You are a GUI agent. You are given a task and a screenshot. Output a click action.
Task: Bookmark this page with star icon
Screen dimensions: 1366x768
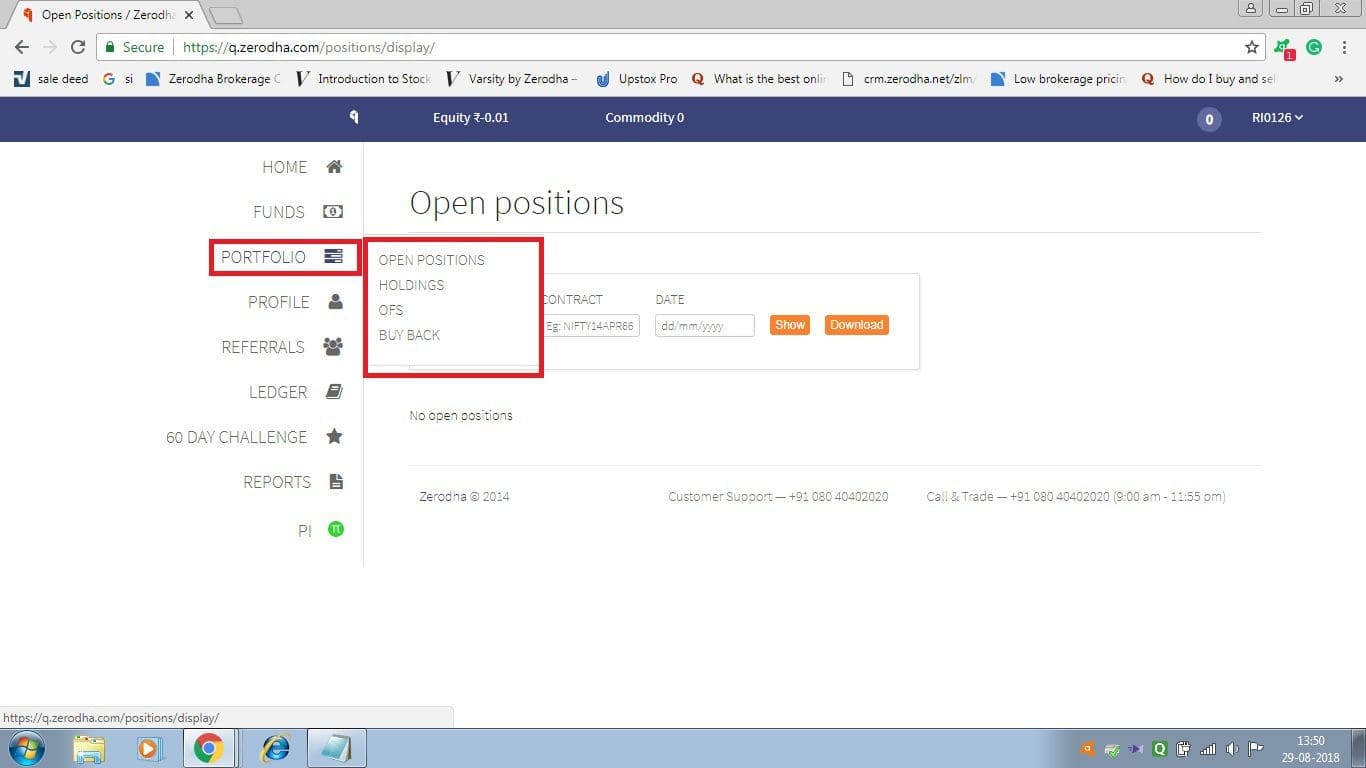[x=1252, y=47]
